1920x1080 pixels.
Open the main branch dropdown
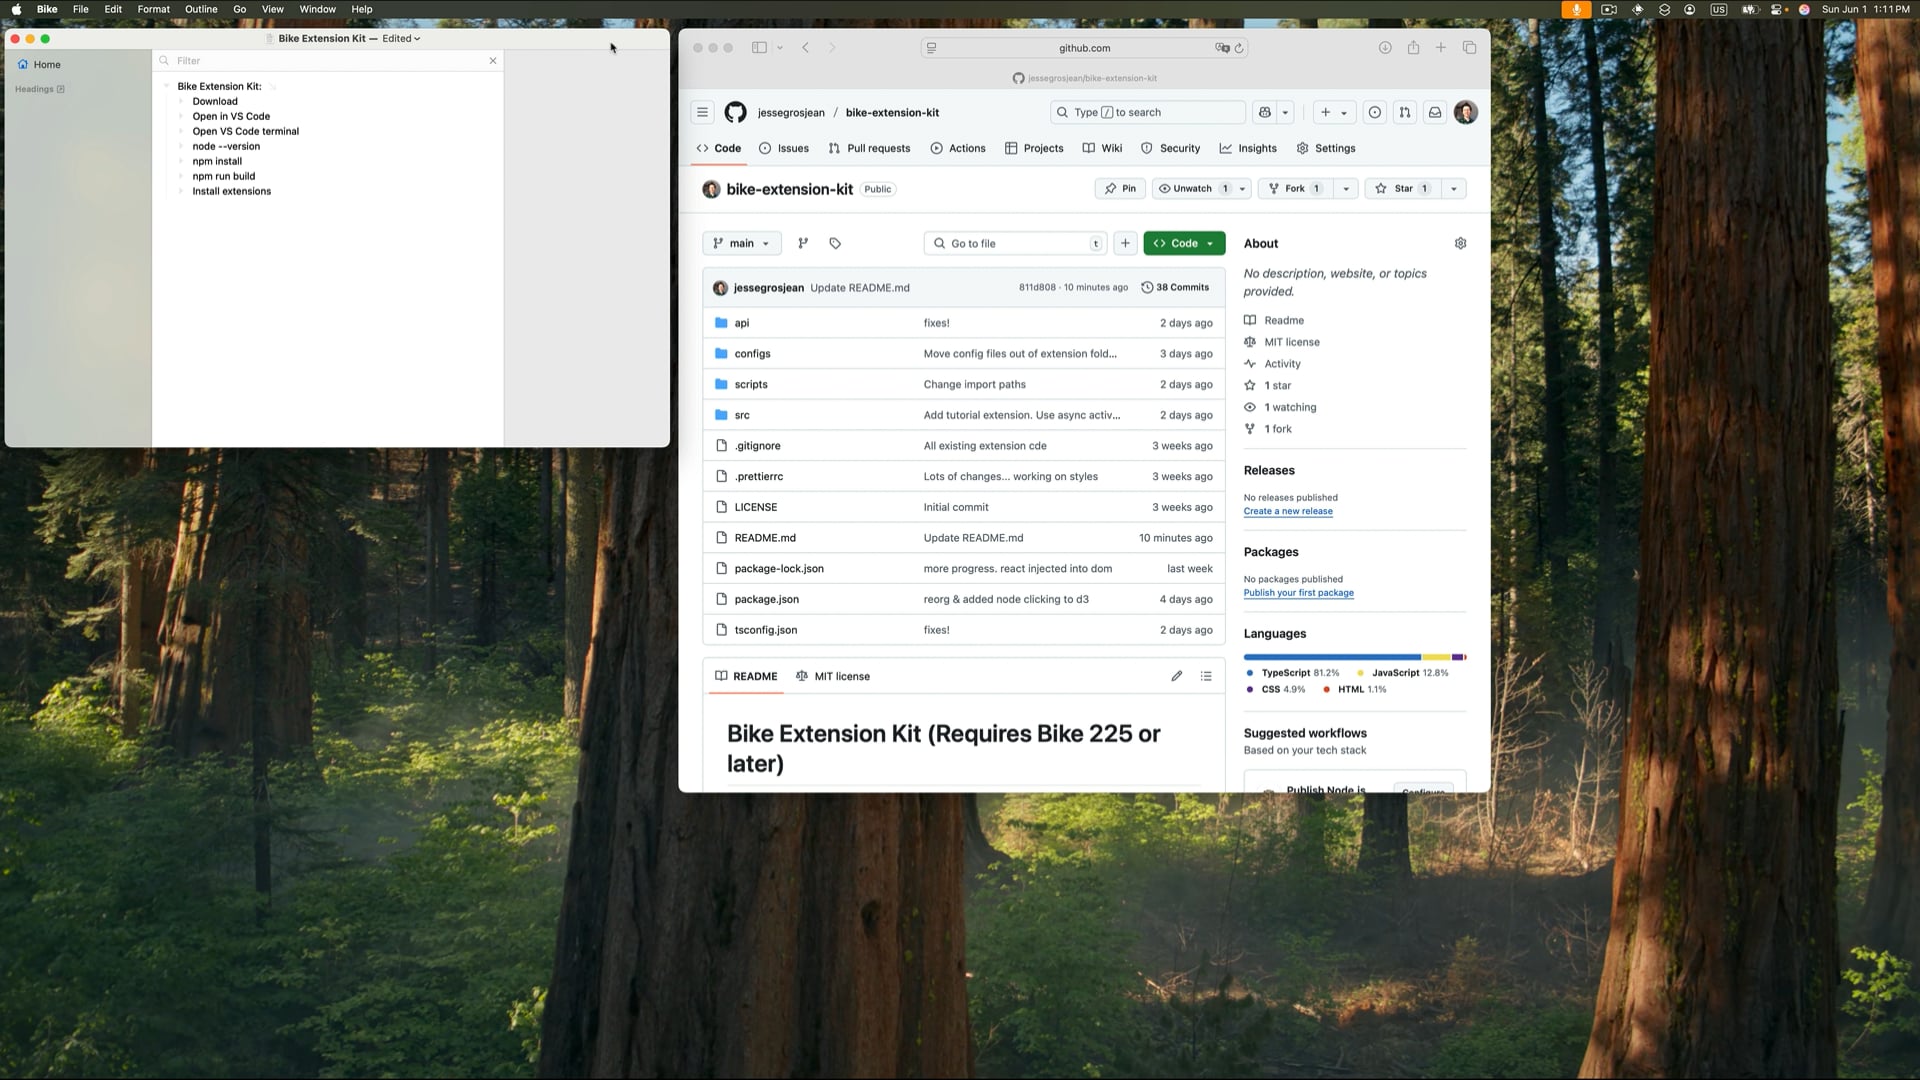[742, 243]
